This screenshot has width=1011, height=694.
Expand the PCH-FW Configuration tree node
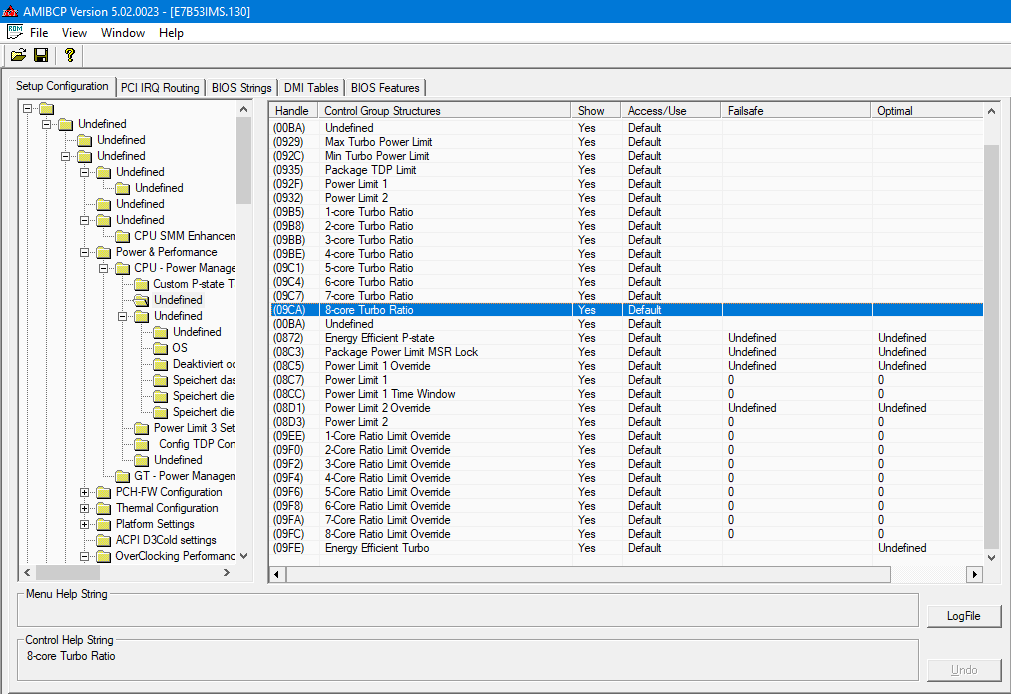[85, 492]
